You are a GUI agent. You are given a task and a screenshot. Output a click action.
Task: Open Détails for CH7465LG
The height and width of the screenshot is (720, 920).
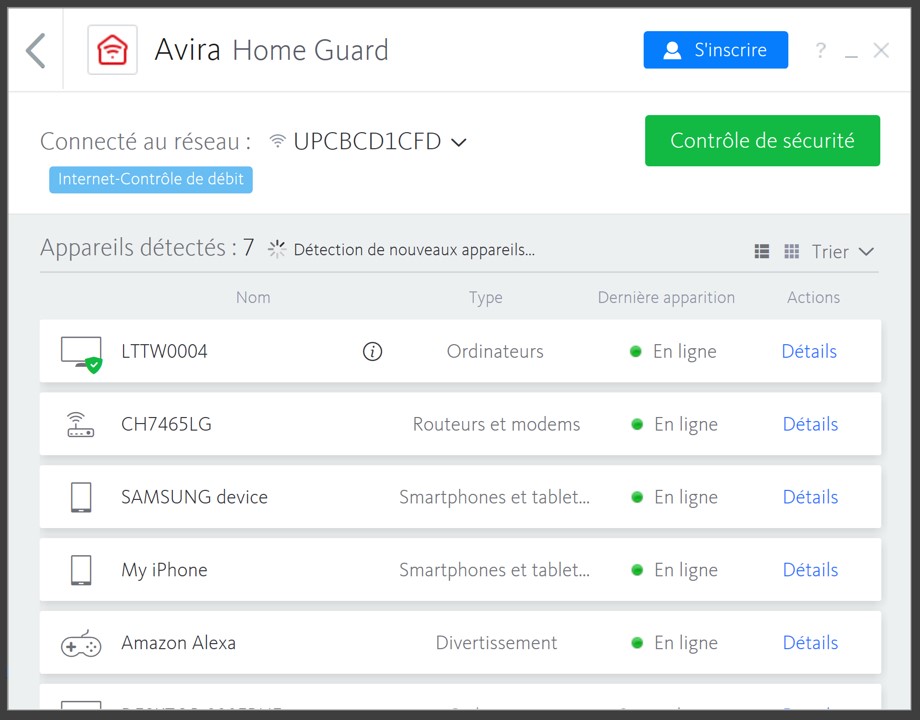pos(810,424)
